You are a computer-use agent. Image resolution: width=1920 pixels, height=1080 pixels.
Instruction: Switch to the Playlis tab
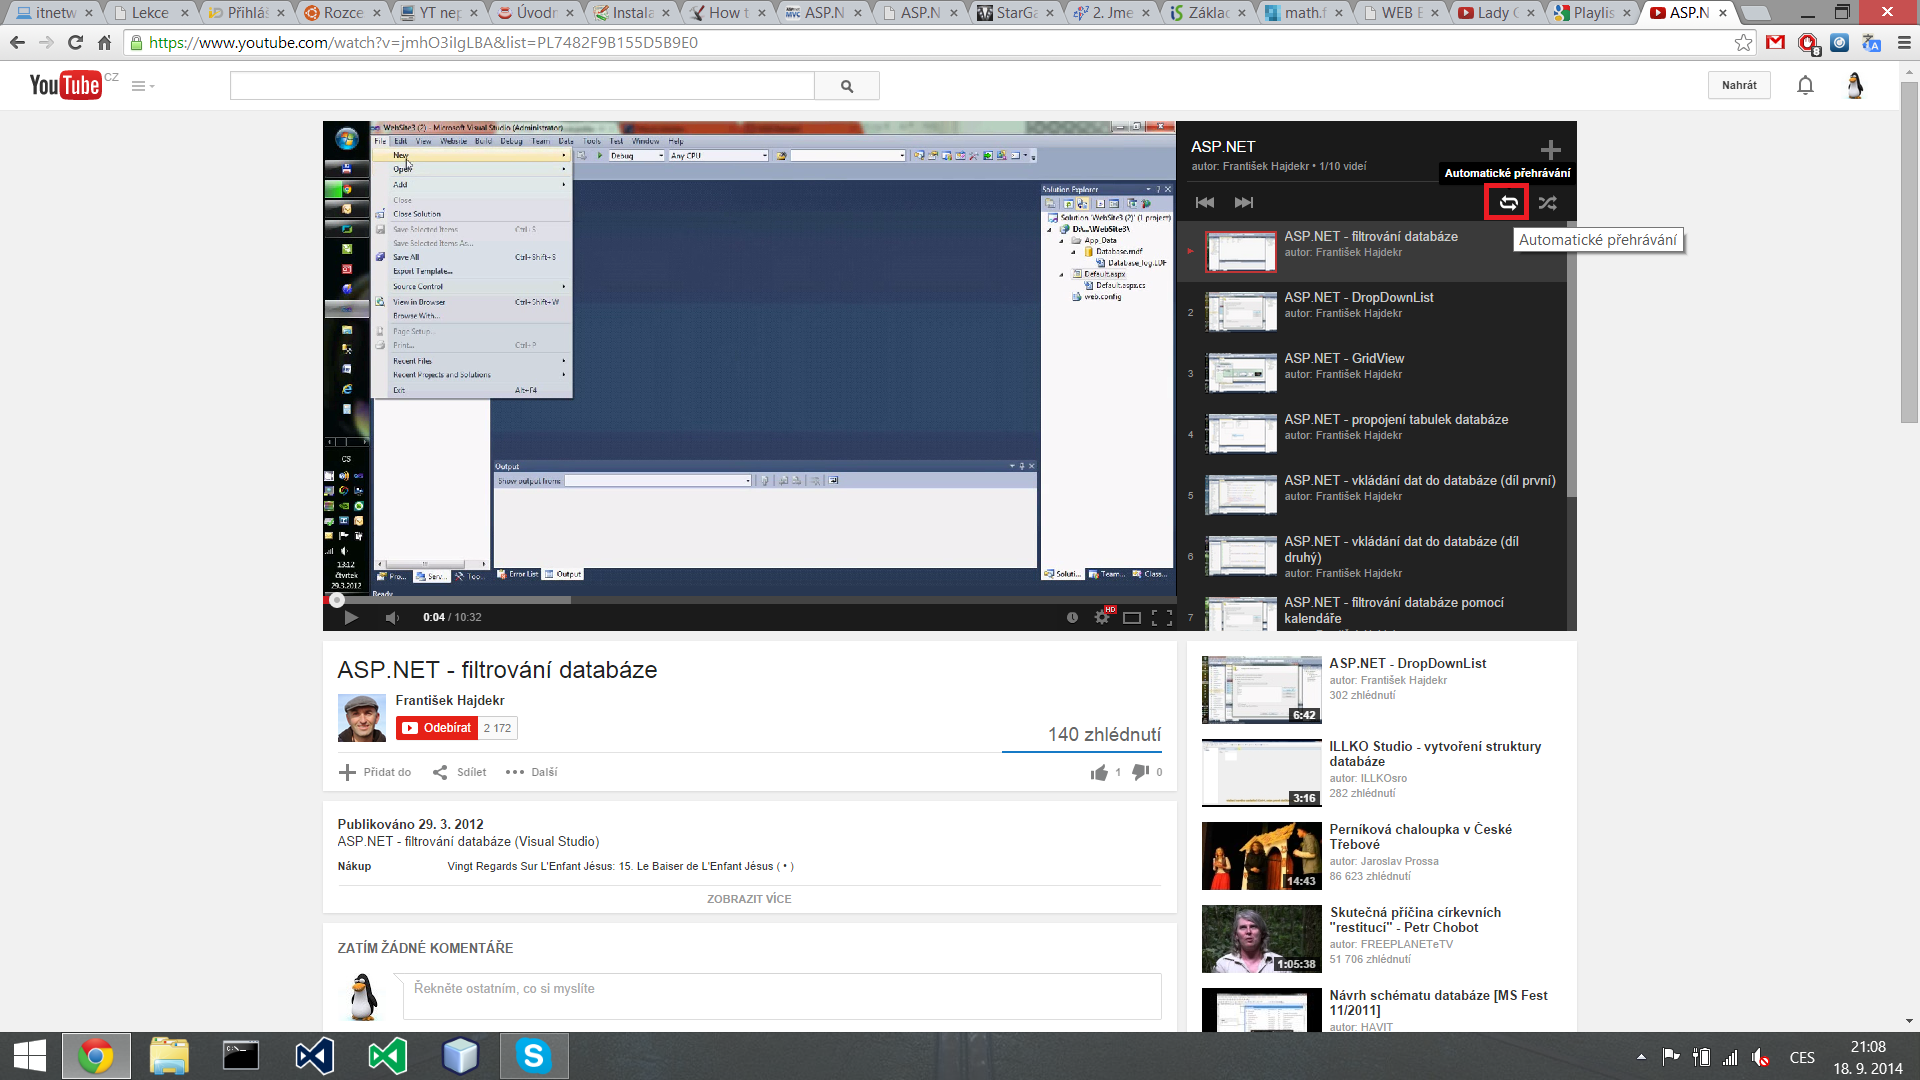[1593, 13]
